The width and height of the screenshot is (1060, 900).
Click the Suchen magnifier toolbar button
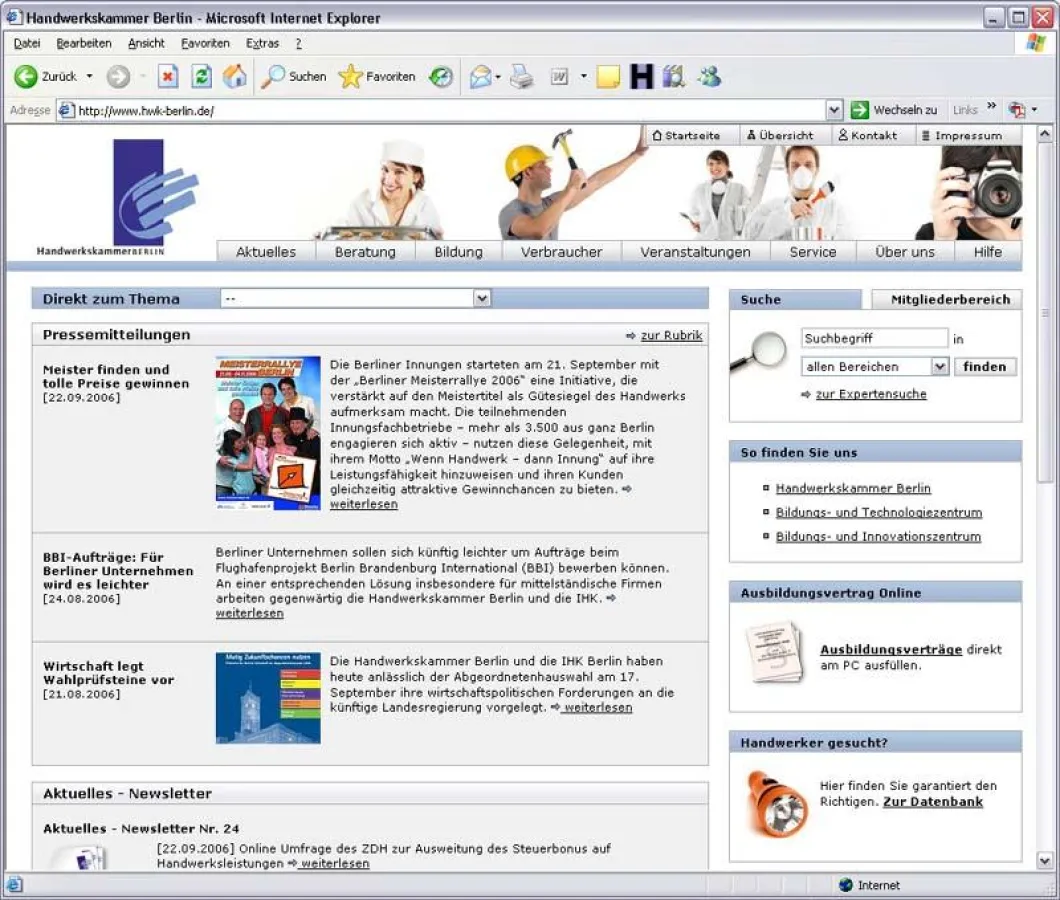point(293,77)
